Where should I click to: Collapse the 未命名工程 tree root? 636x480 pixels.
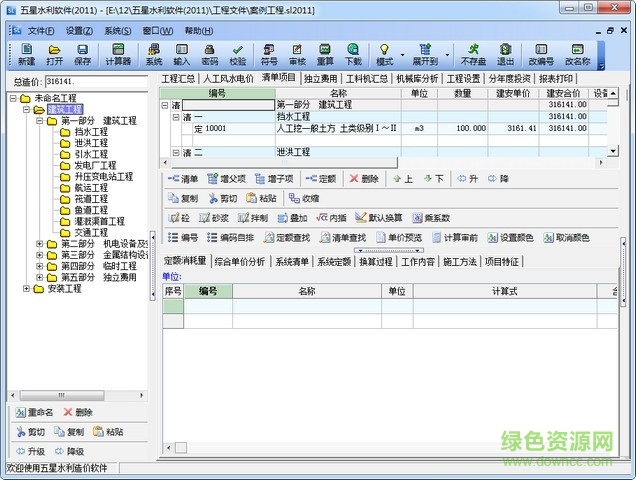(13, 98)
